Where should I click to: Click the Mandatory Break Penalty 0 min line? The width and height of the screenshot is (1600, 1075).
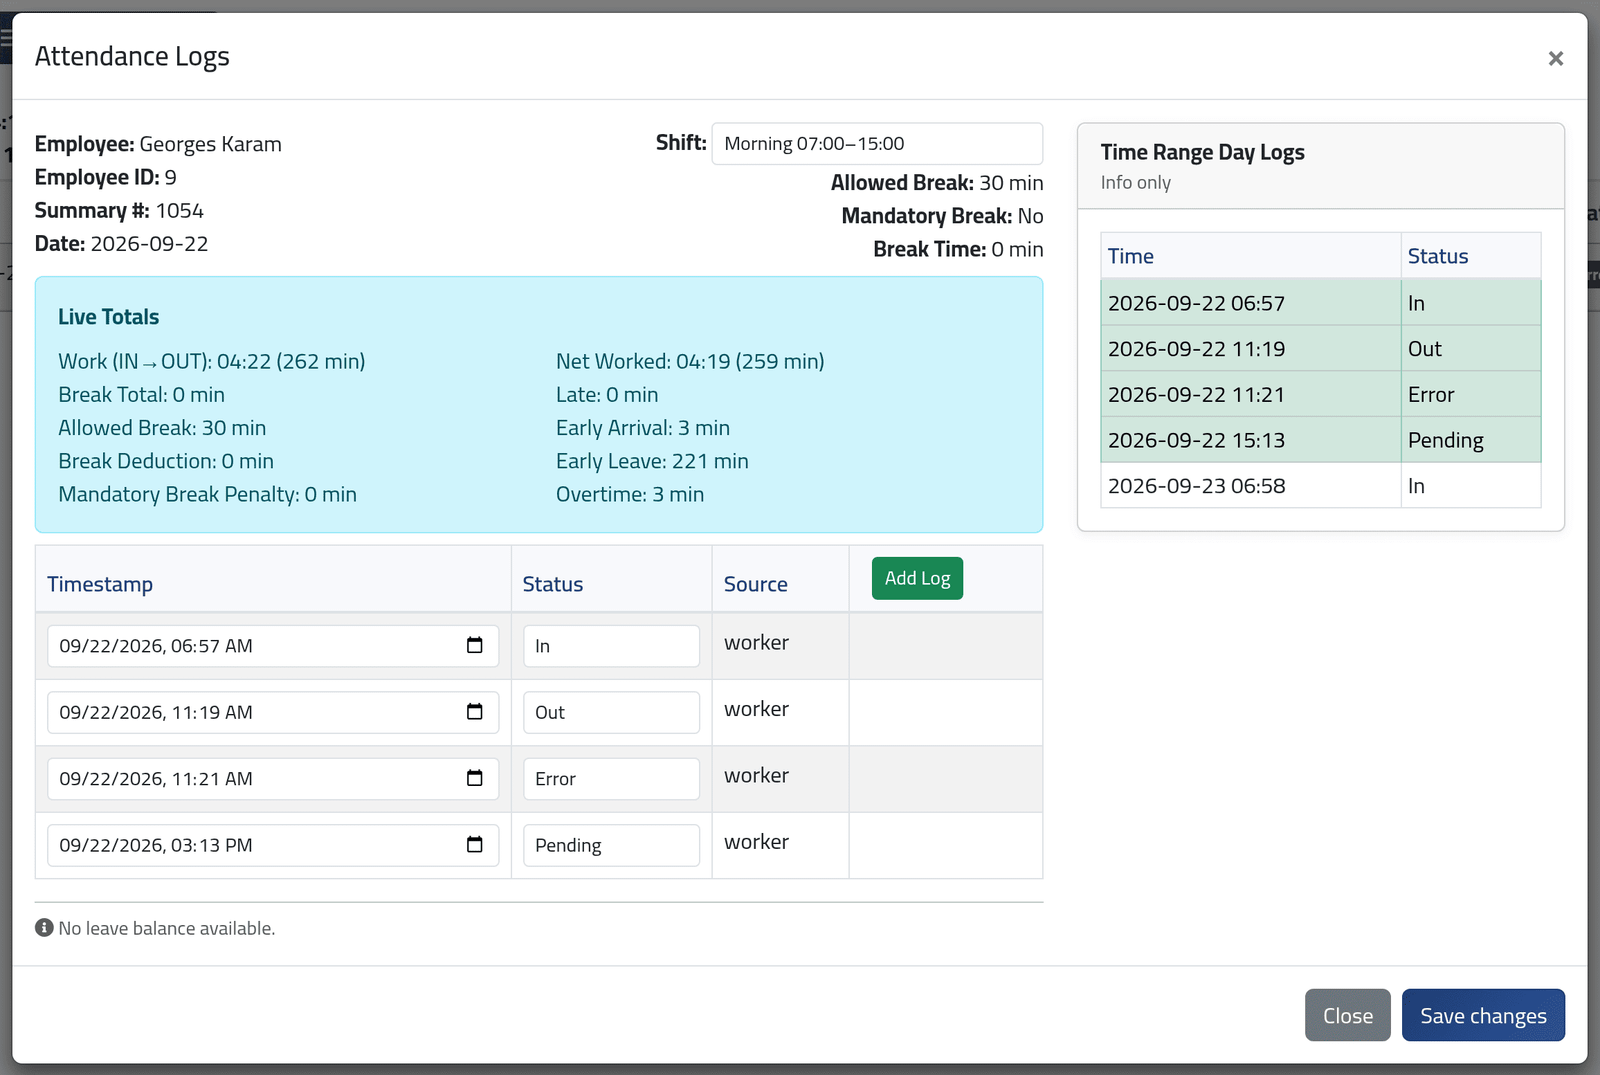207,494
